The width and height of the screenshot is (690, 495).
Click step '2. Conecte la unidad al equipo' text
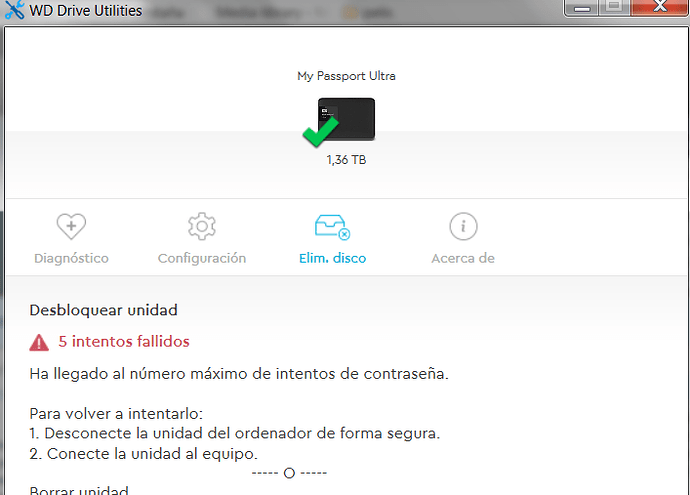143,454
